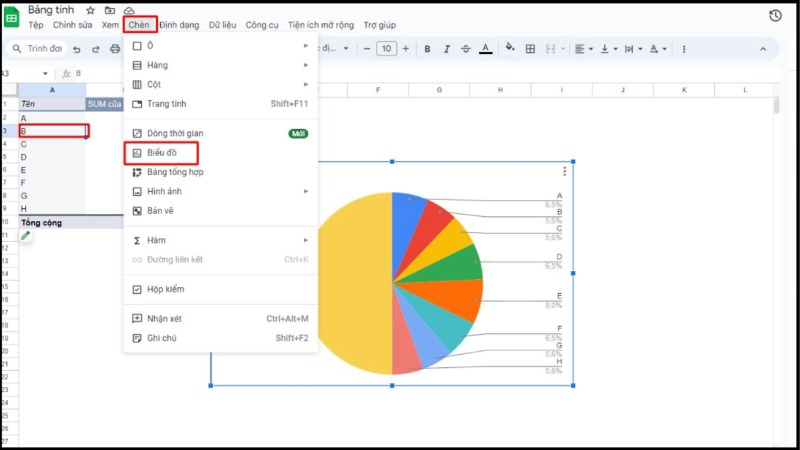Screen dimensions: 800x450
Task: Open the text color picker
Action: pos(486,49)
